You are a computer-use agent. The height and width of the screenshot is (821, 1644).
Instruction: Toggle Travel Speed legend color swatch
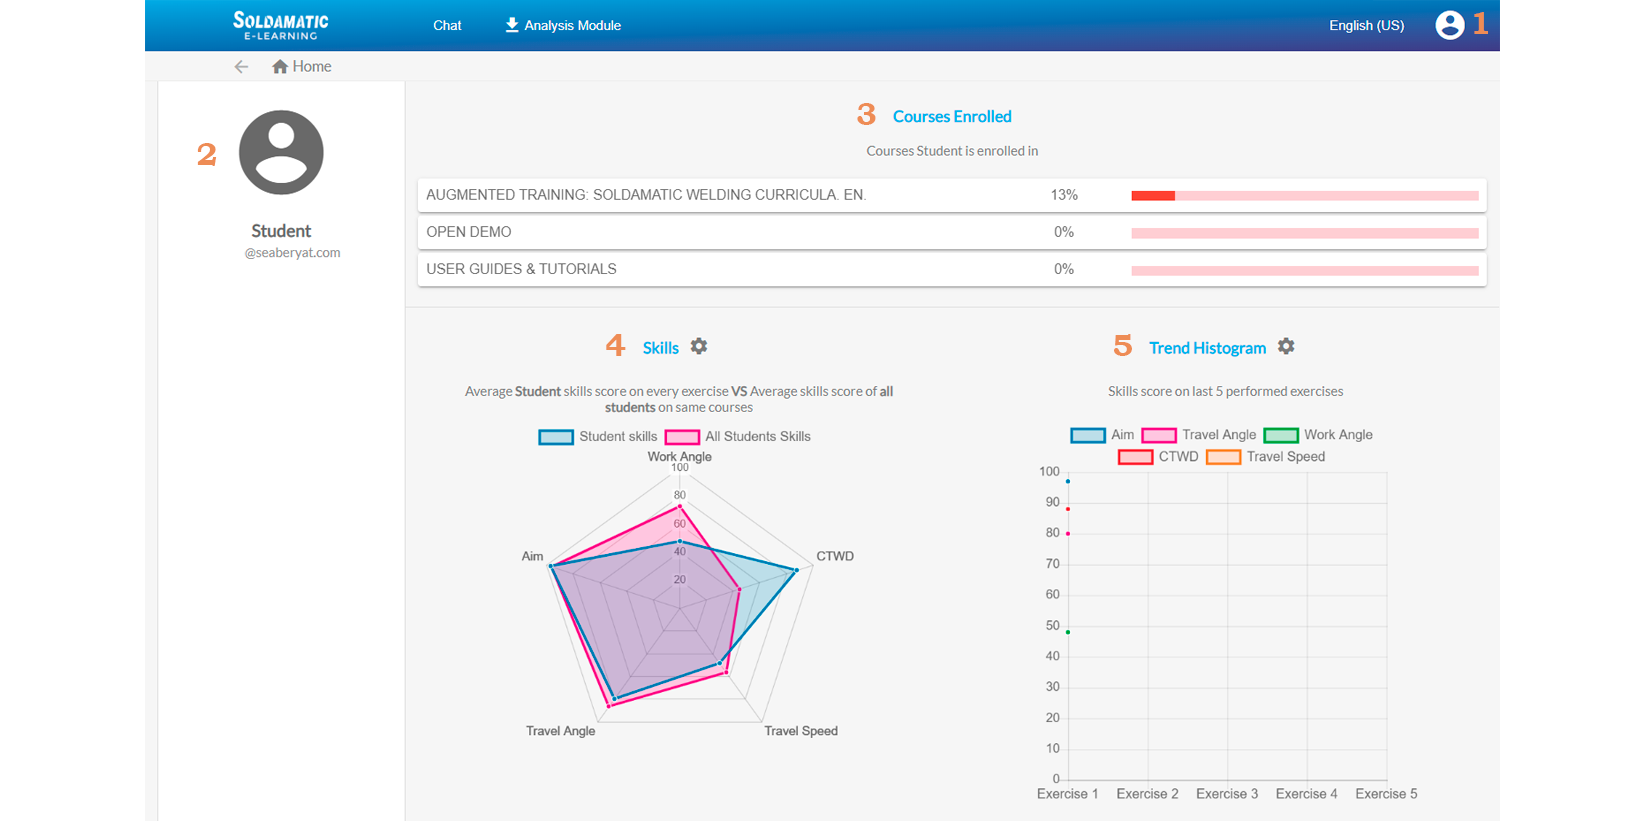pos(1223,457)
